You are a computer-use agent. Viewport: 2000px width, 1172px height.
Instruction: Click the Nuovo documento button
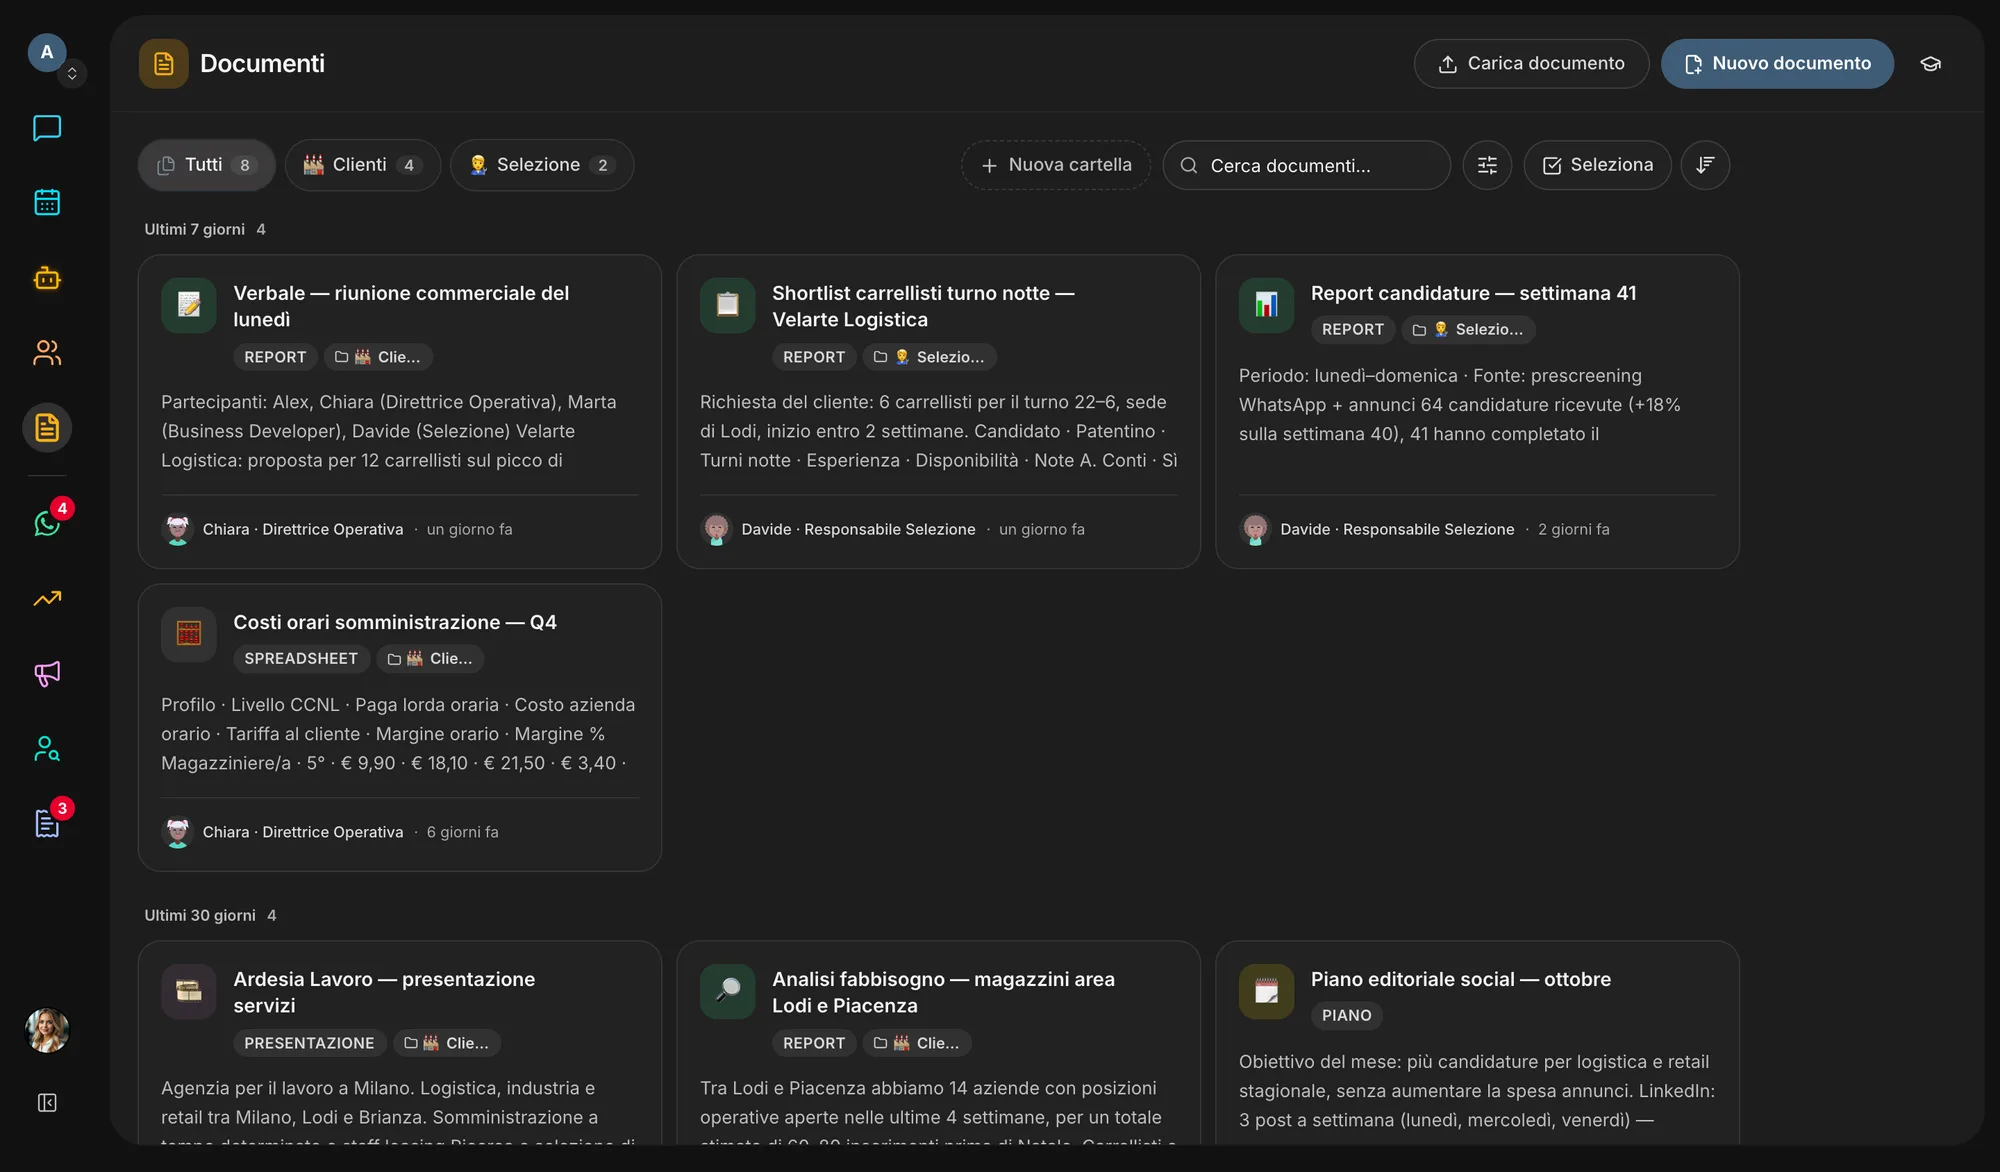(1777, 64)
